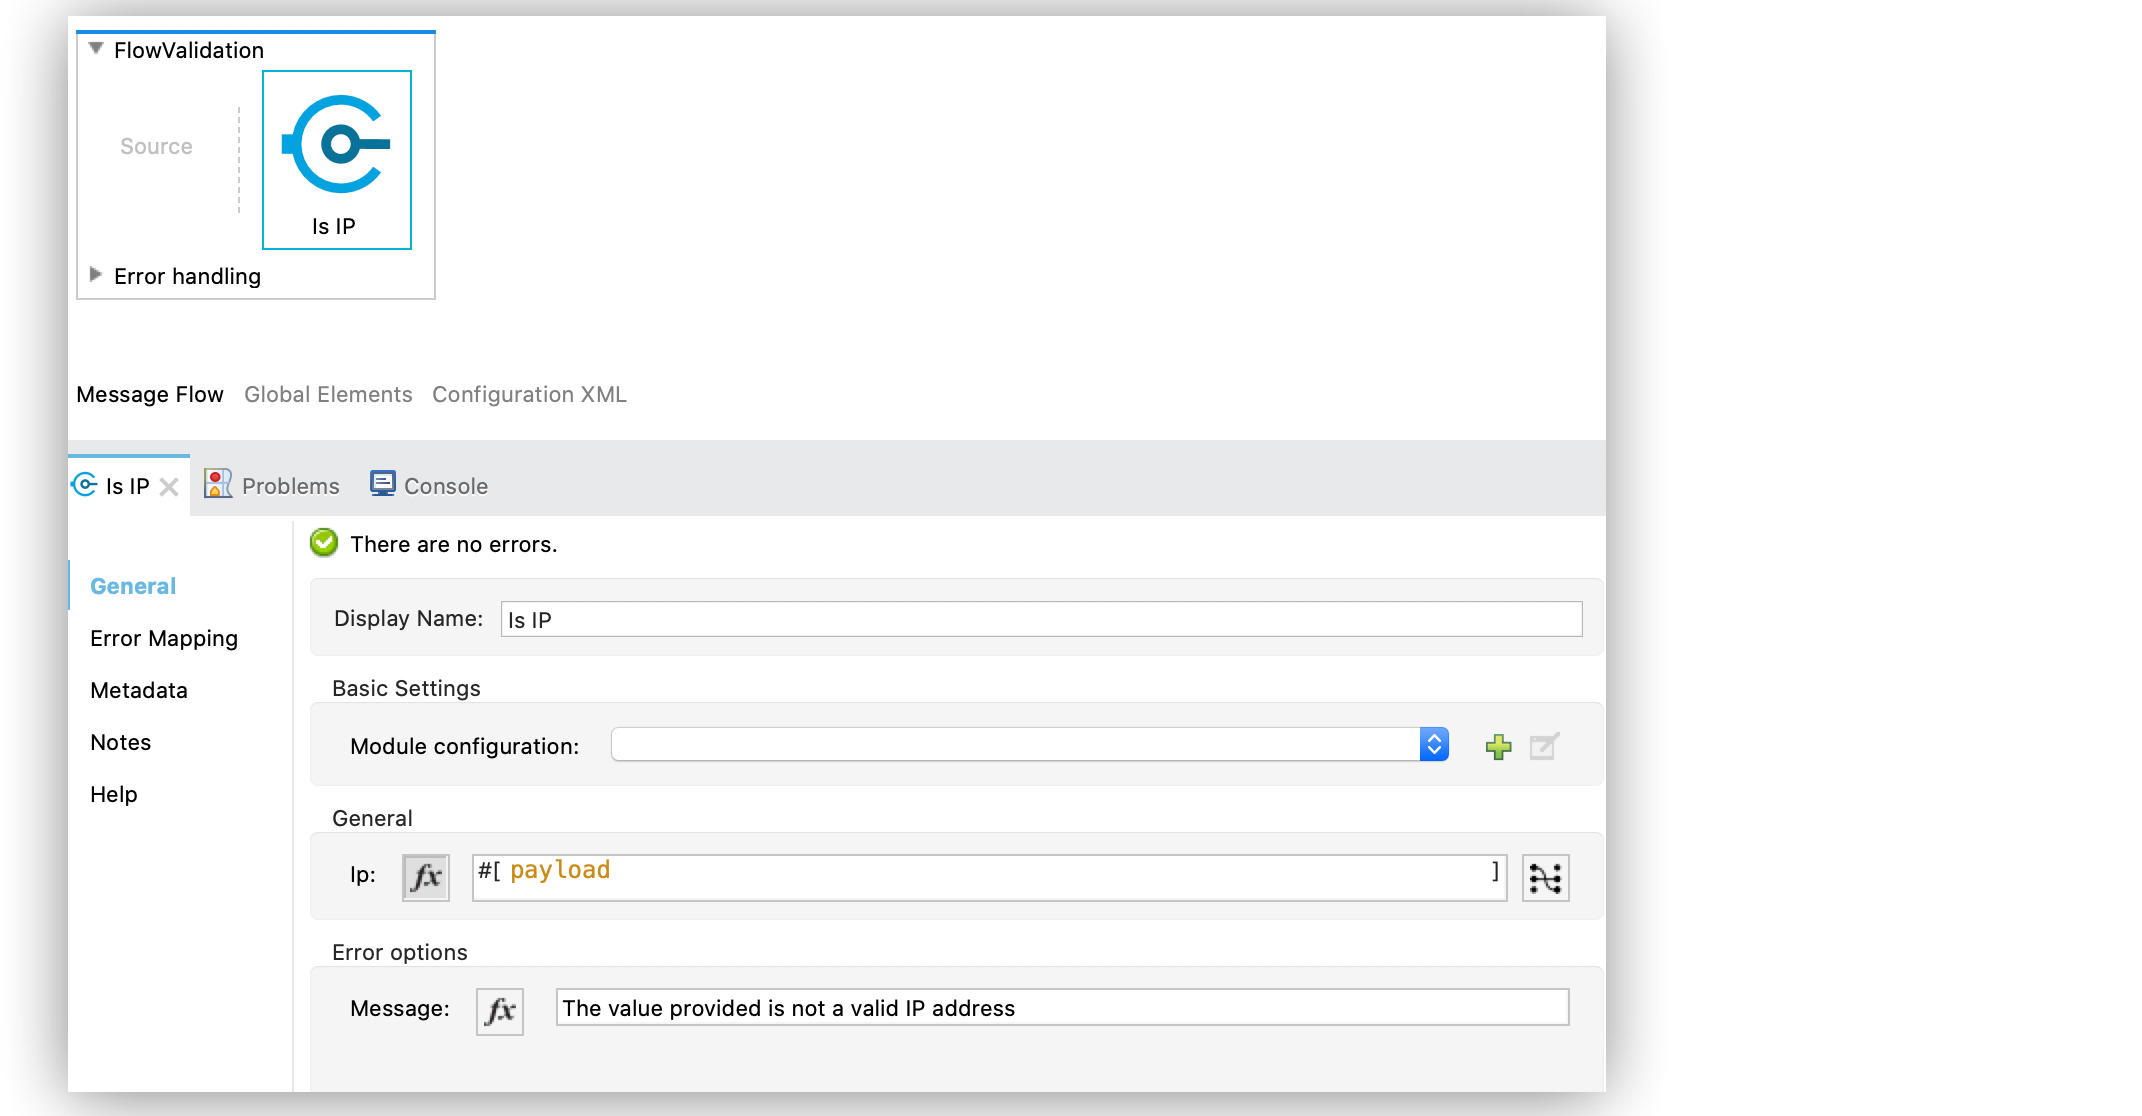Toggle fx expression mode for Message field

(499, 1011)
